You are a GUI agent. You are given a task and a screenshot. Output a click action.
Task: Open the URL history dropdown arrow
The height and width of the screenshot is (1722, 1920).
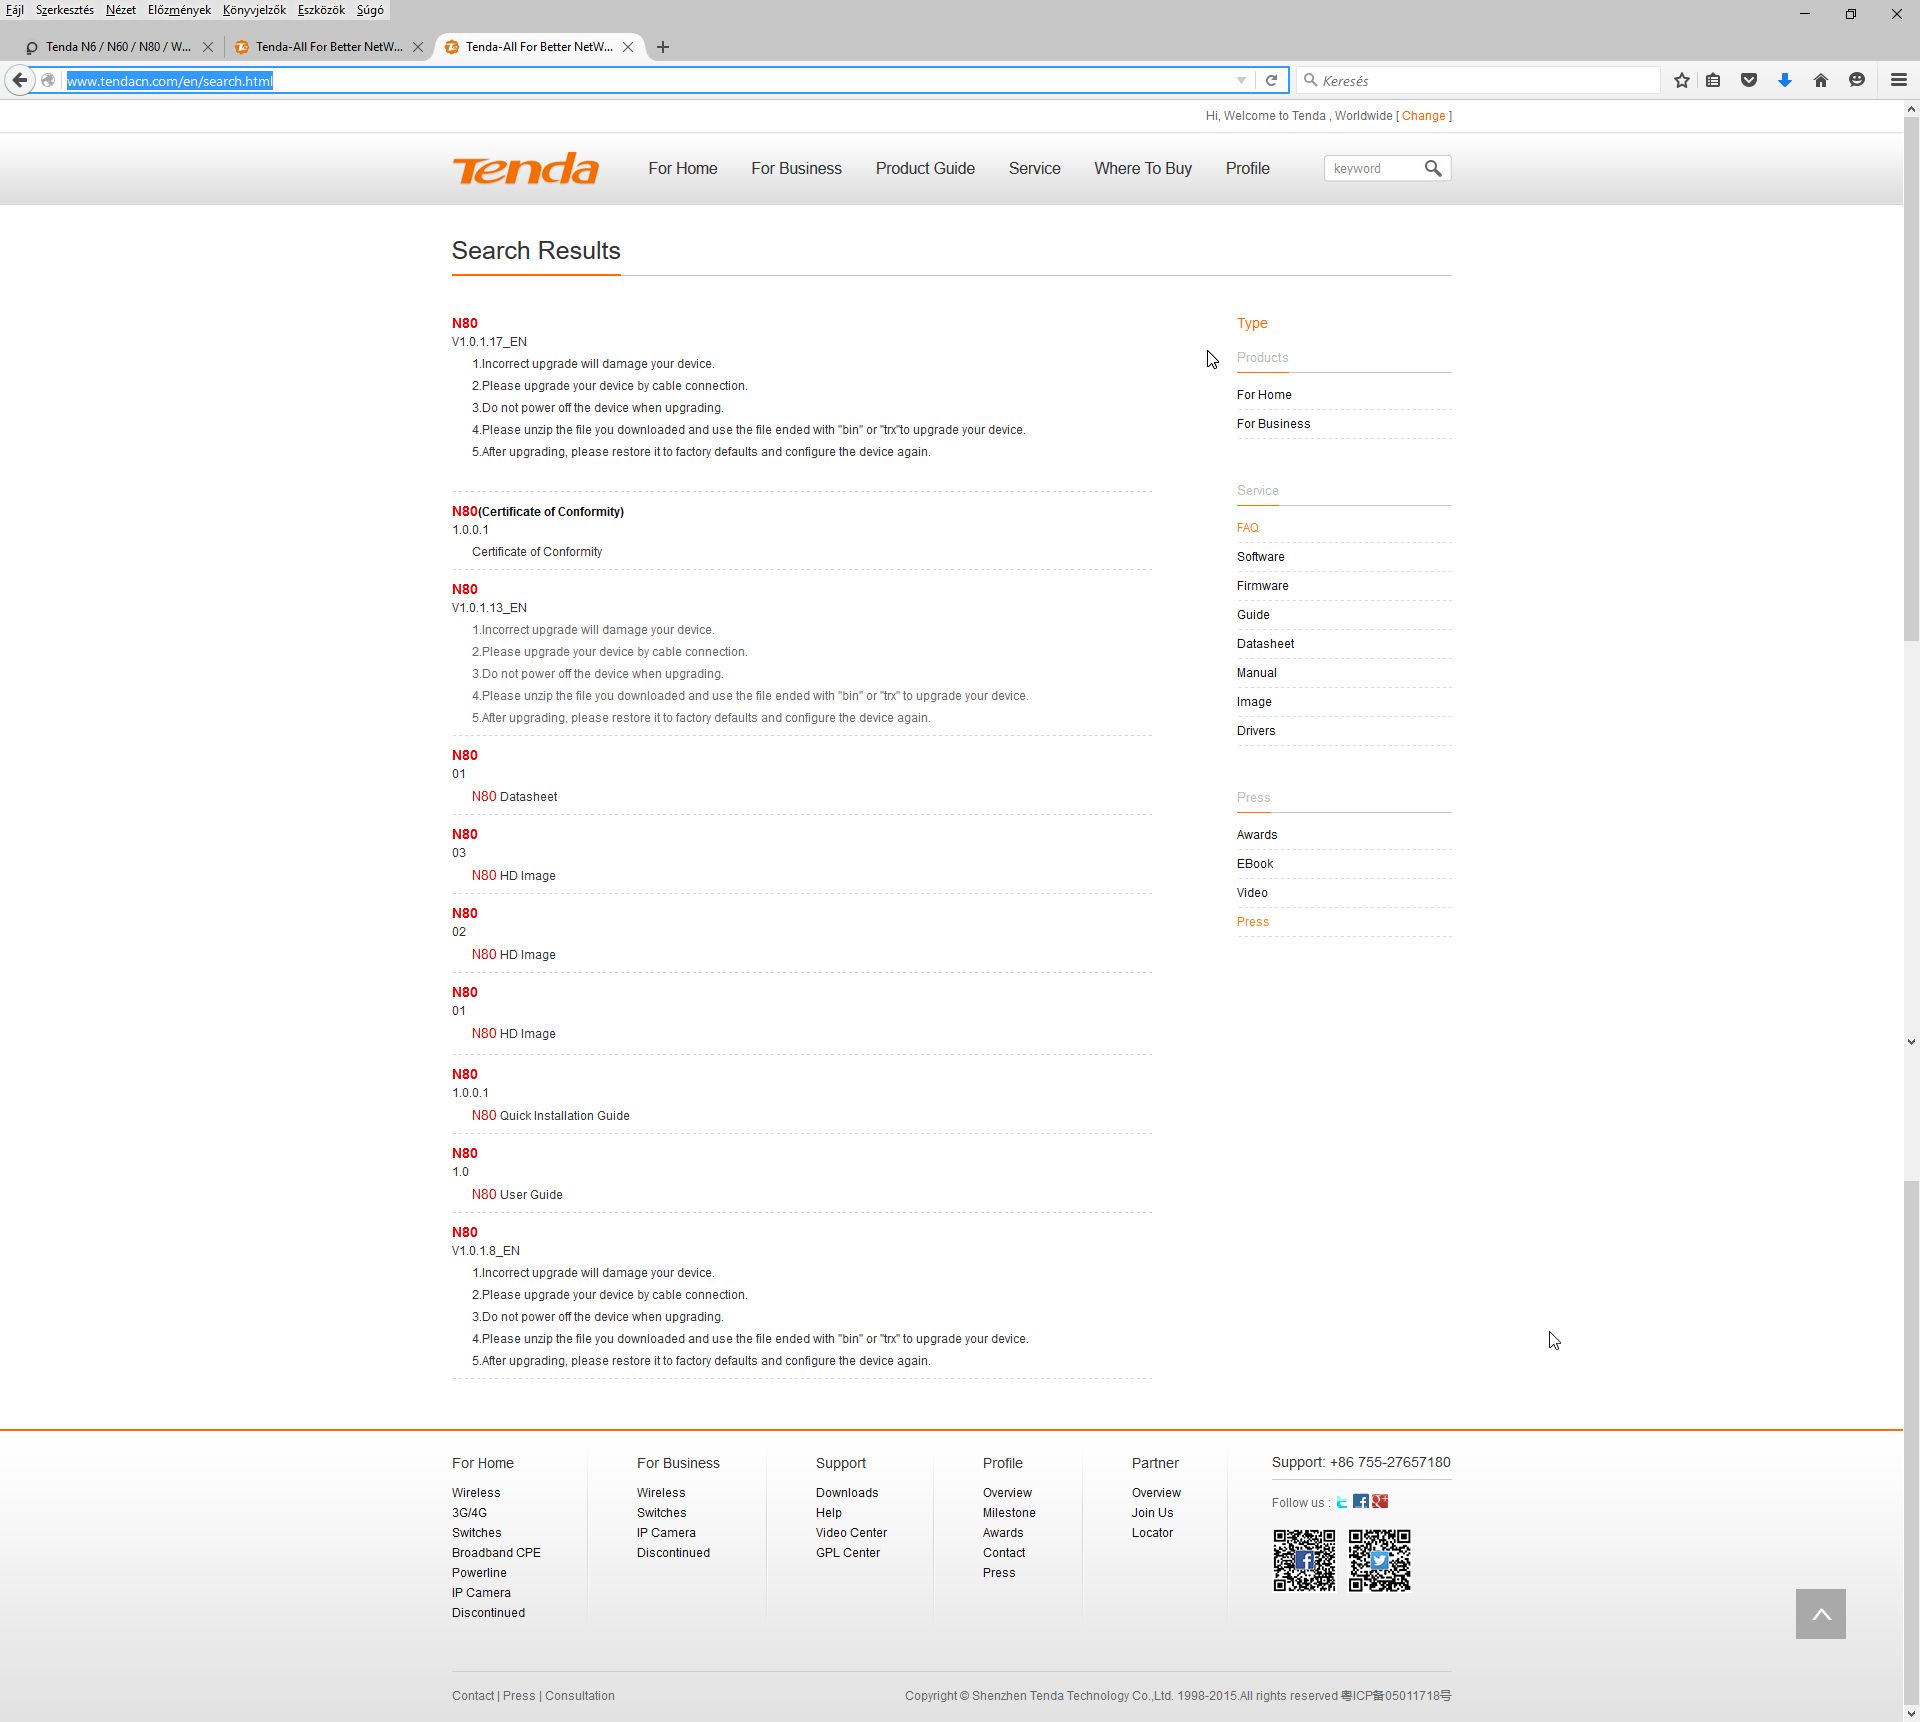(x=1241, y=81)
